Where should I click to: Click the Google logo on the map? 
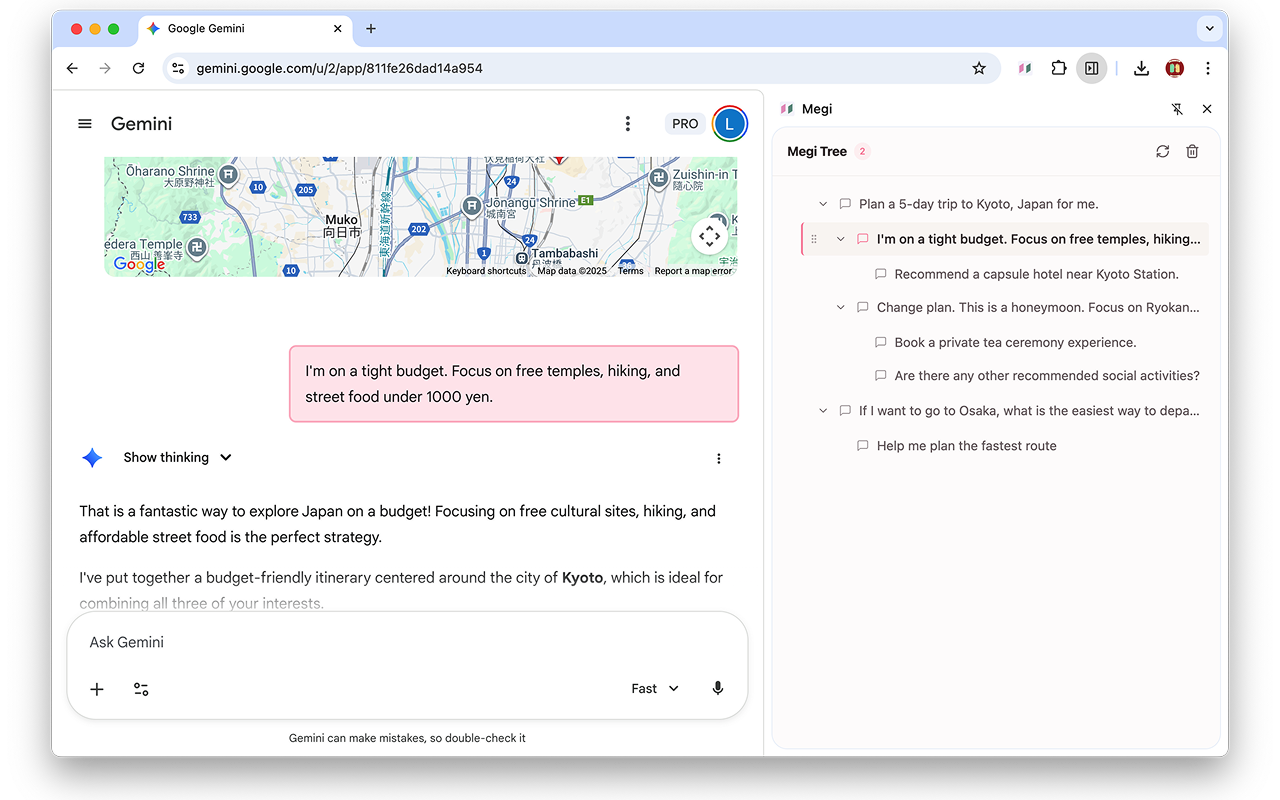coord(139,264)
